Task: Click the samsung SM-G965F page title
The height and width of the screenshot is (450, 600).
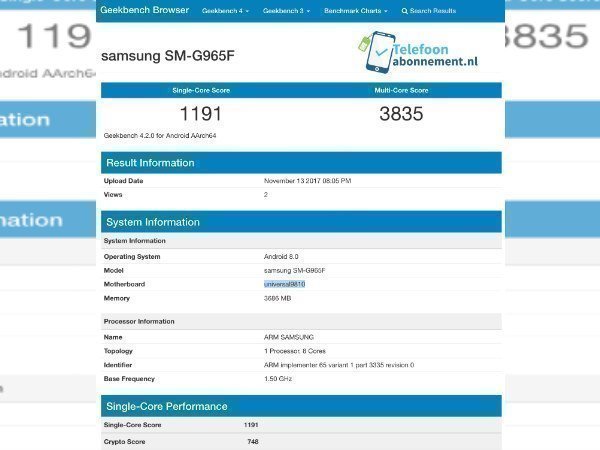Action: [x=168, y=56]
